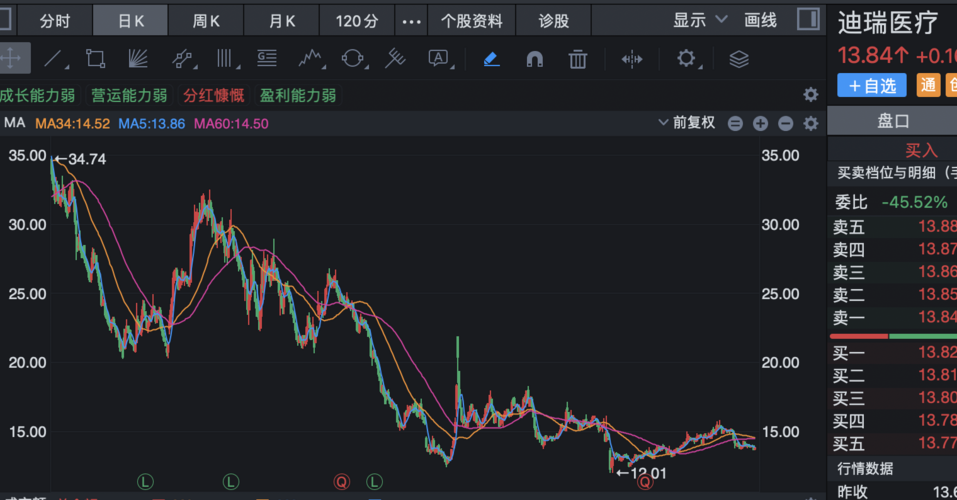Click the 34.74 high price marker
957x500 pixels.
click(x=86, y=159)
